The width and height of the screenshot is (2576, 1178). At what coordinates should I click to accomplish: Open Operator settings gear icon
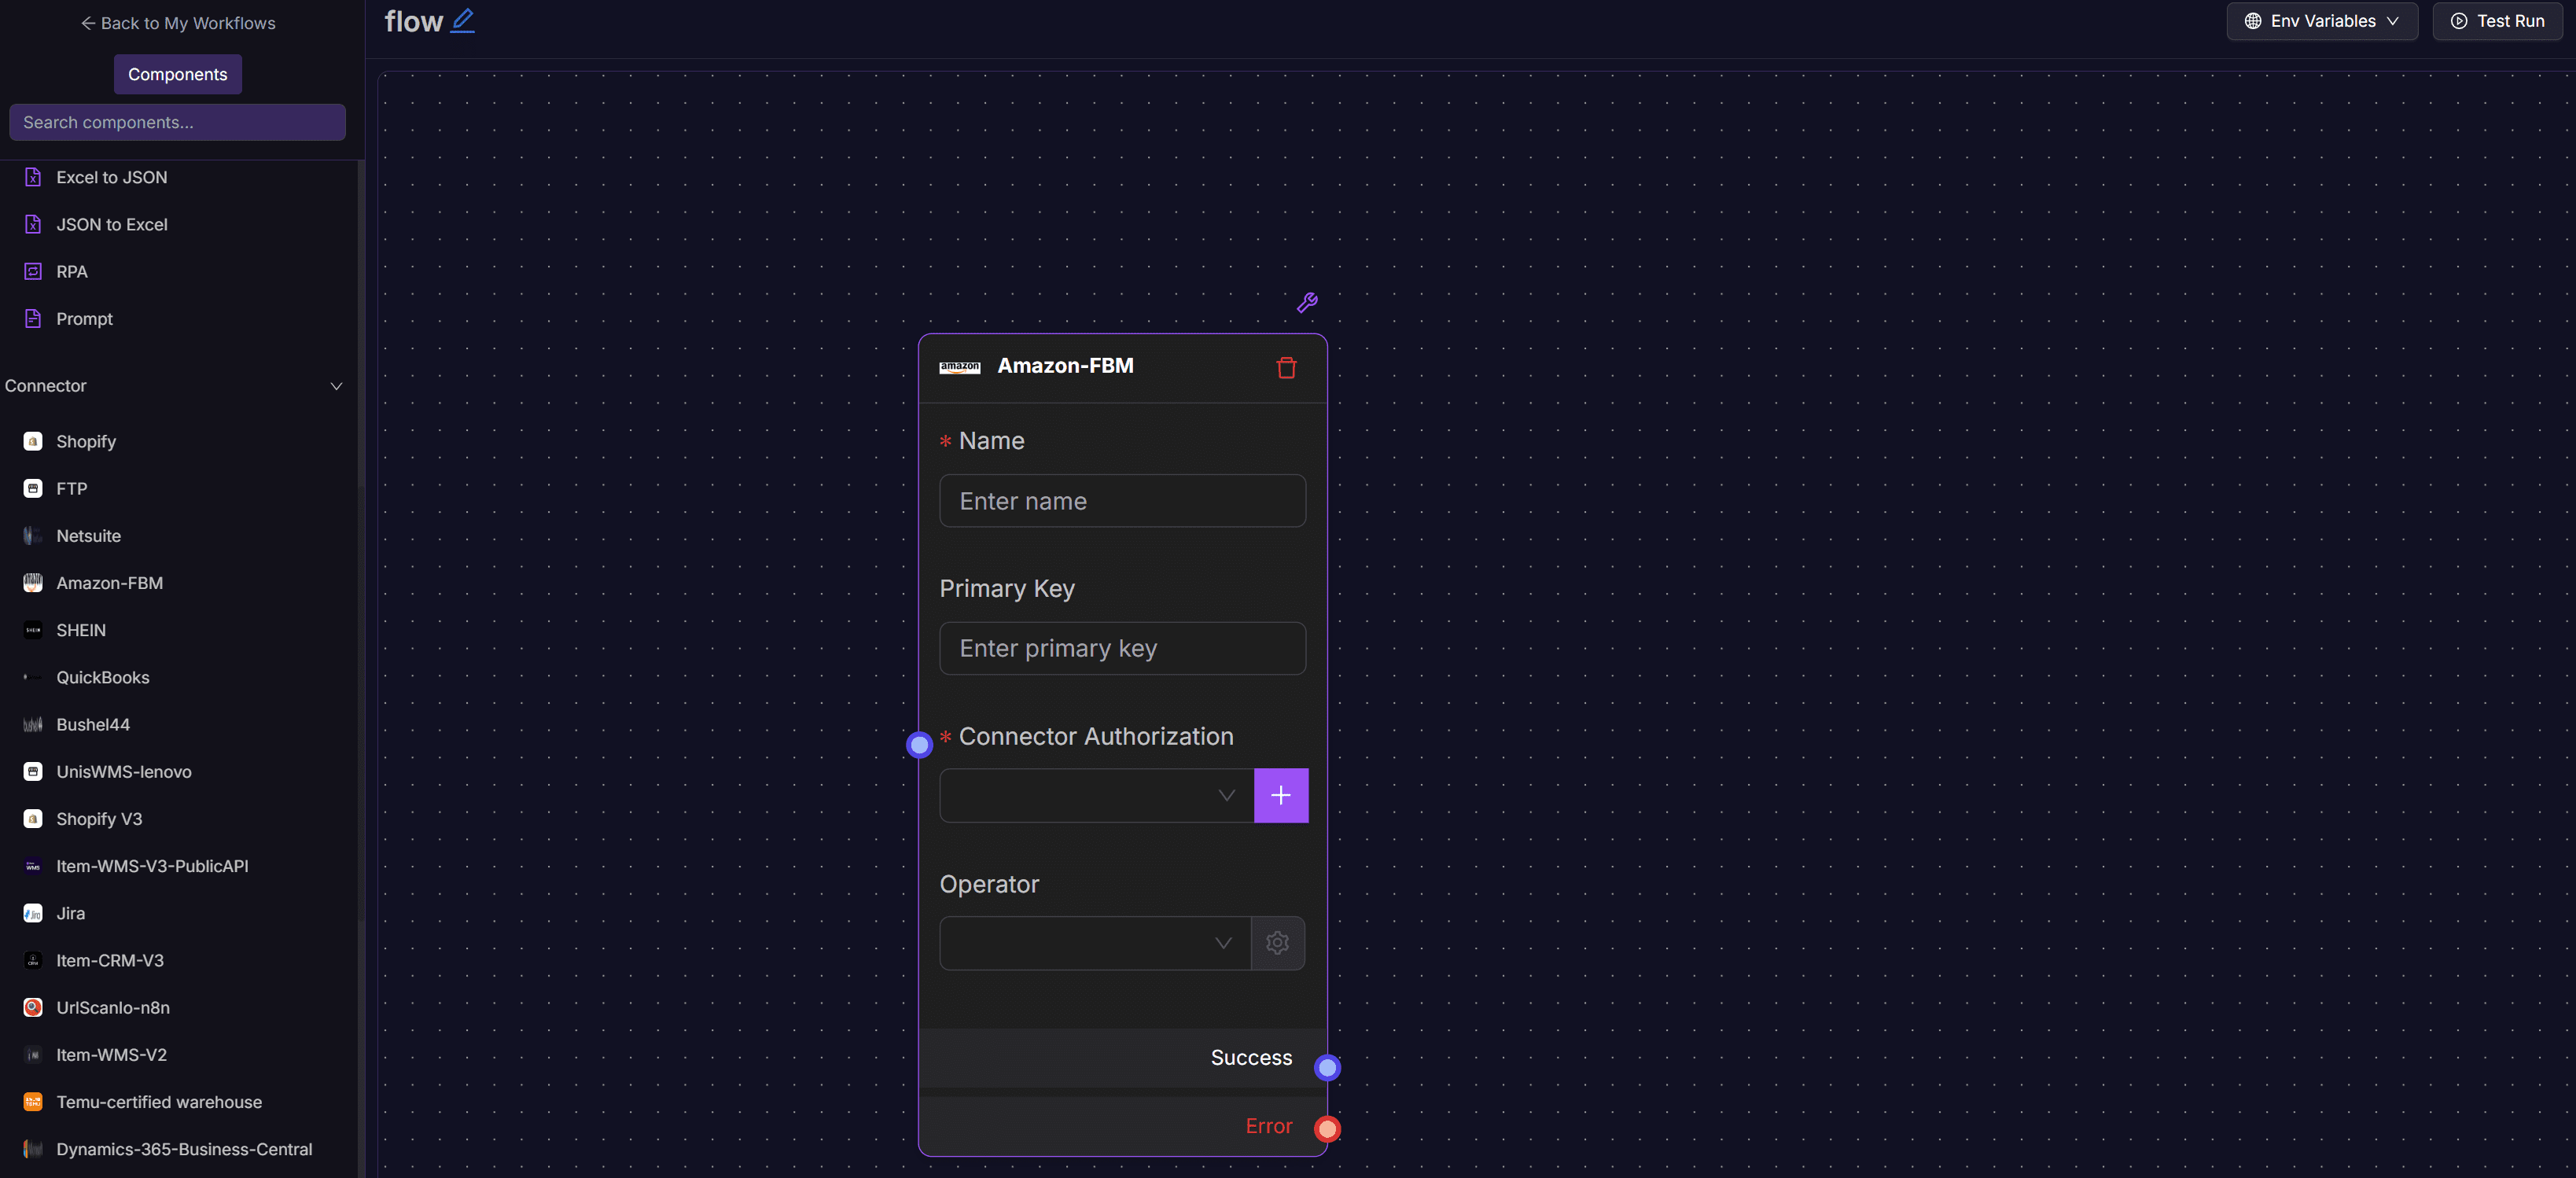click(x=1277, y=943)
